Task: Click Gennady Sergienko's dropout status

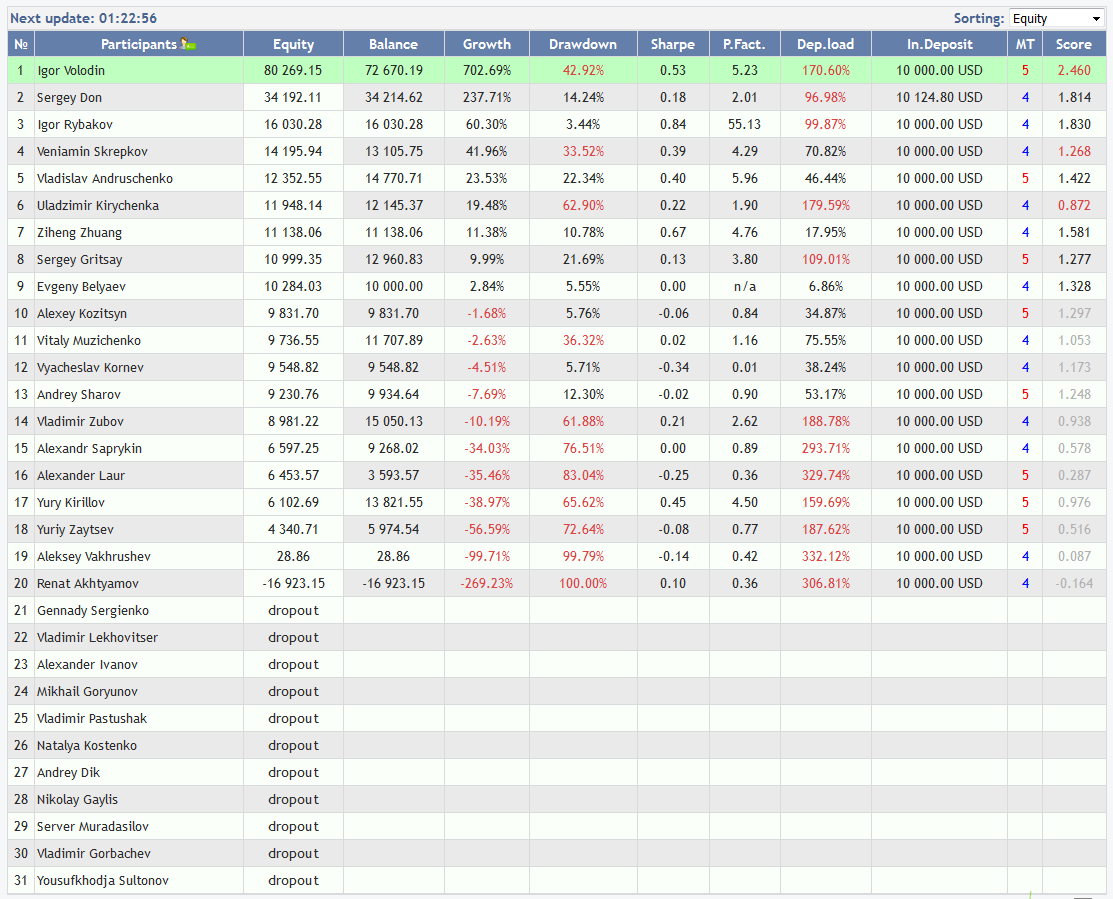Action: [293, 610]
